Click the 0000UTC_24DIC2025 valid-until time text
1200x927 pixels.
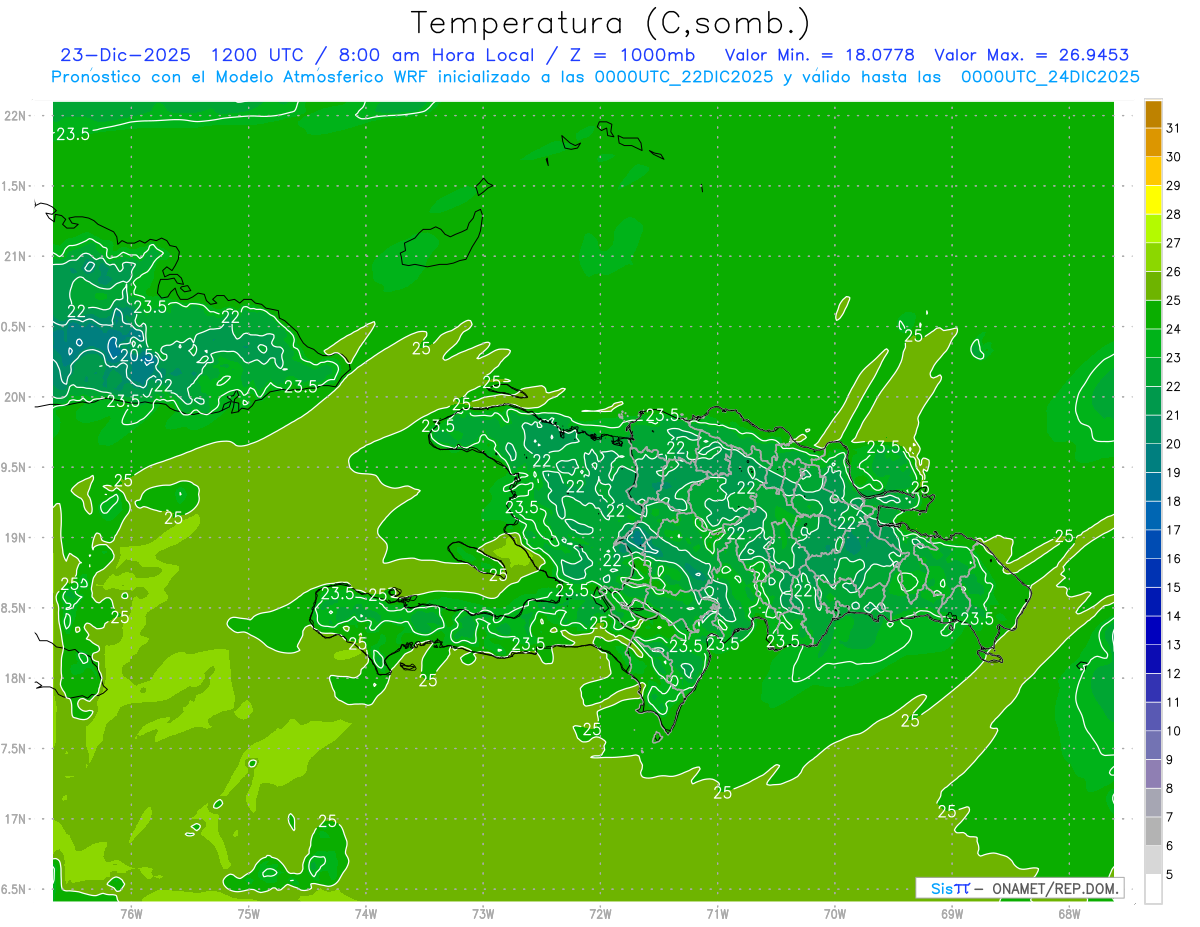tap(1050, 77)
